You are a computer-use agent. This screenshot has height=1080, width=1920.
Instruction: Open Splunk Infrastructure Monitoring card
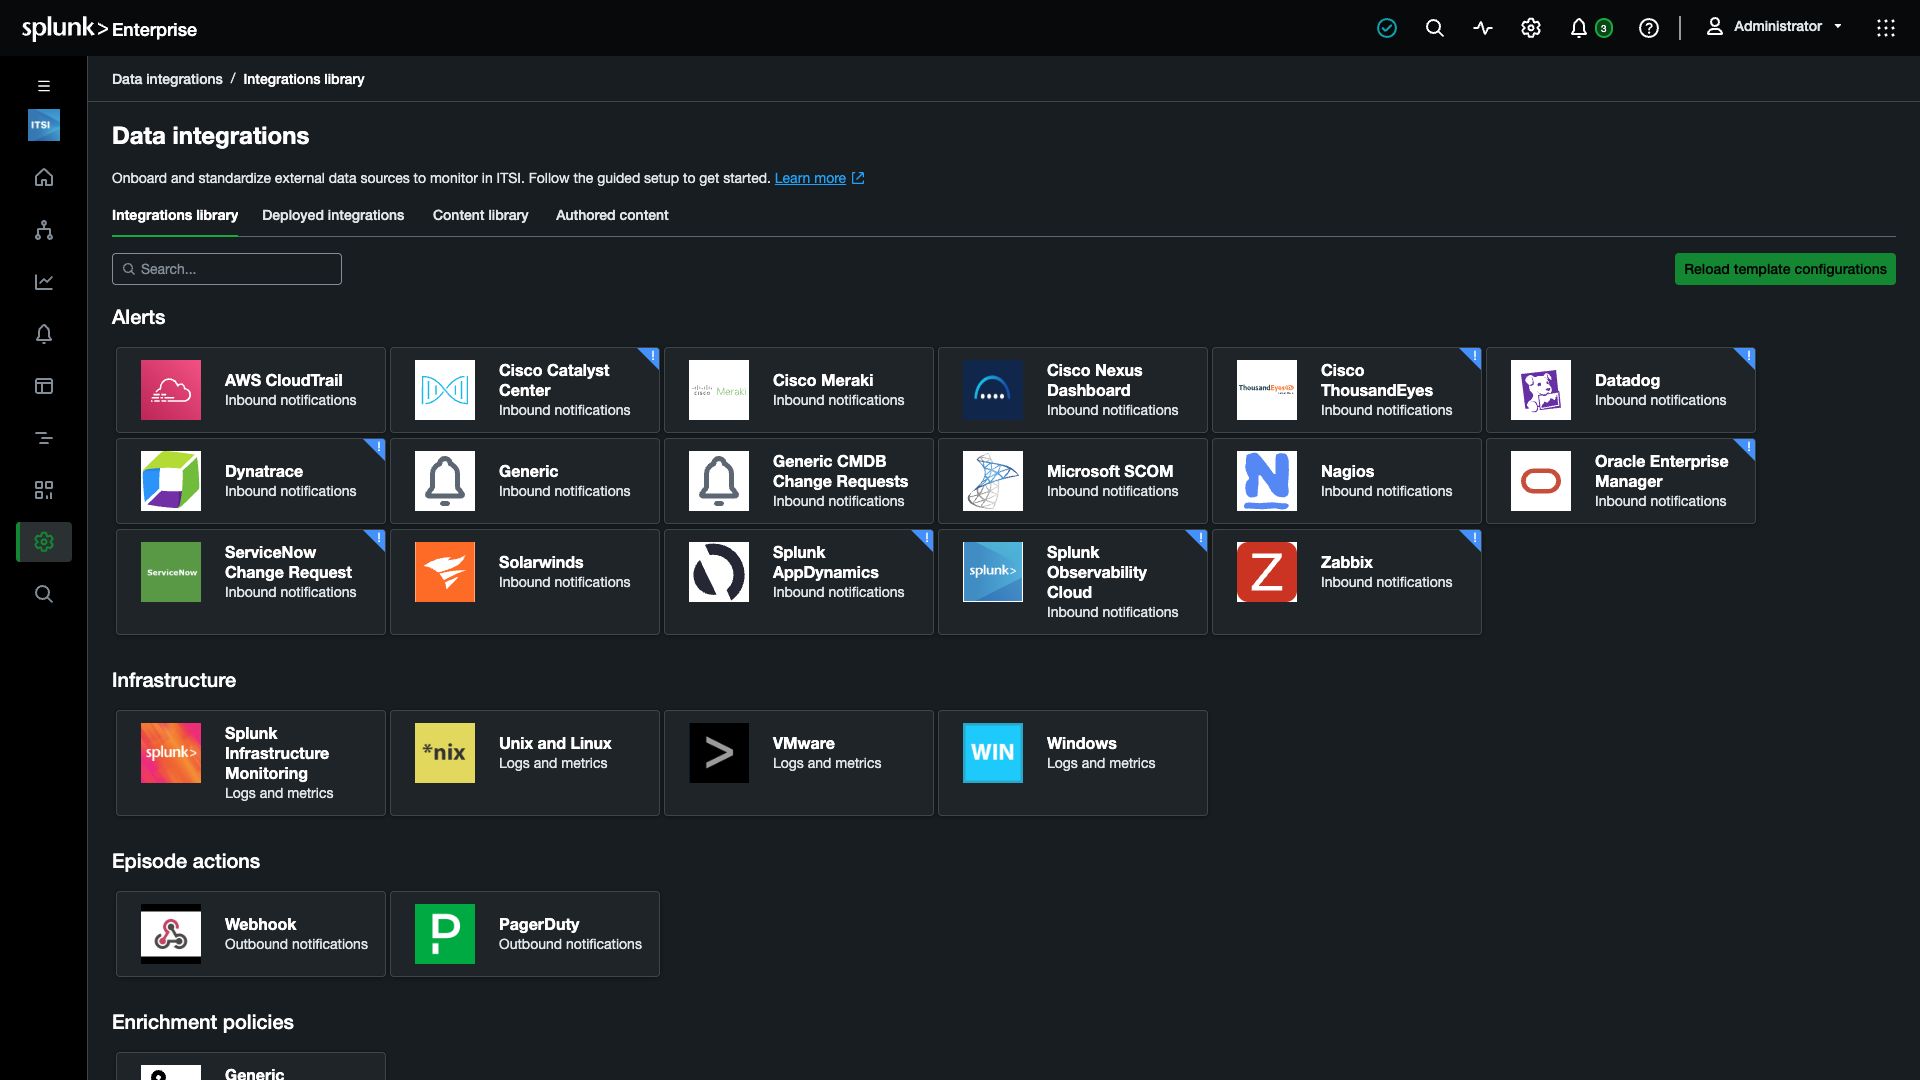[x=251, y=763]
